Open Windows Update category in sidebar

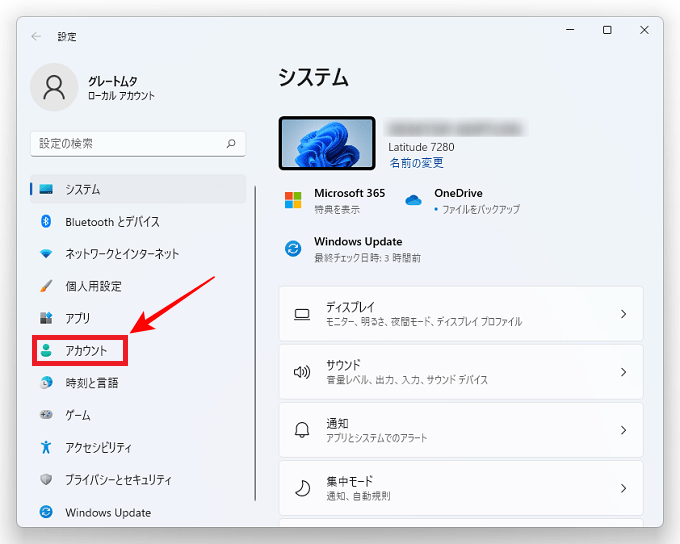(138, 512)
